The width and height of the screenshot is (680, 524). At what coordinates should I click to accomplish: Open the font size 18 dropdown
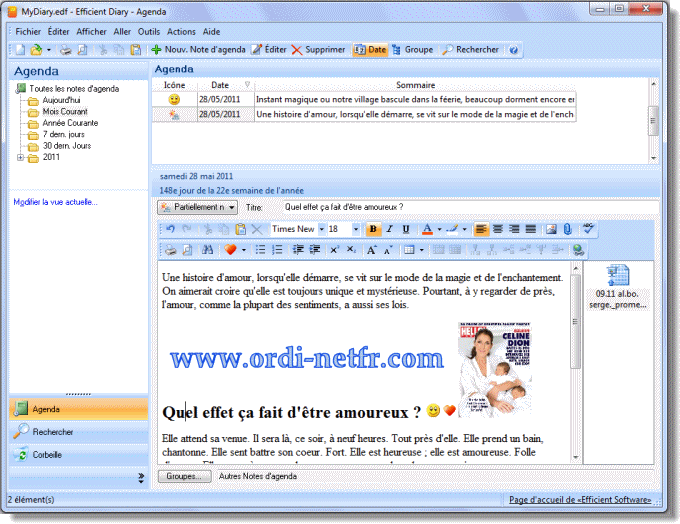pyautogui.click(x=357, y=229)
